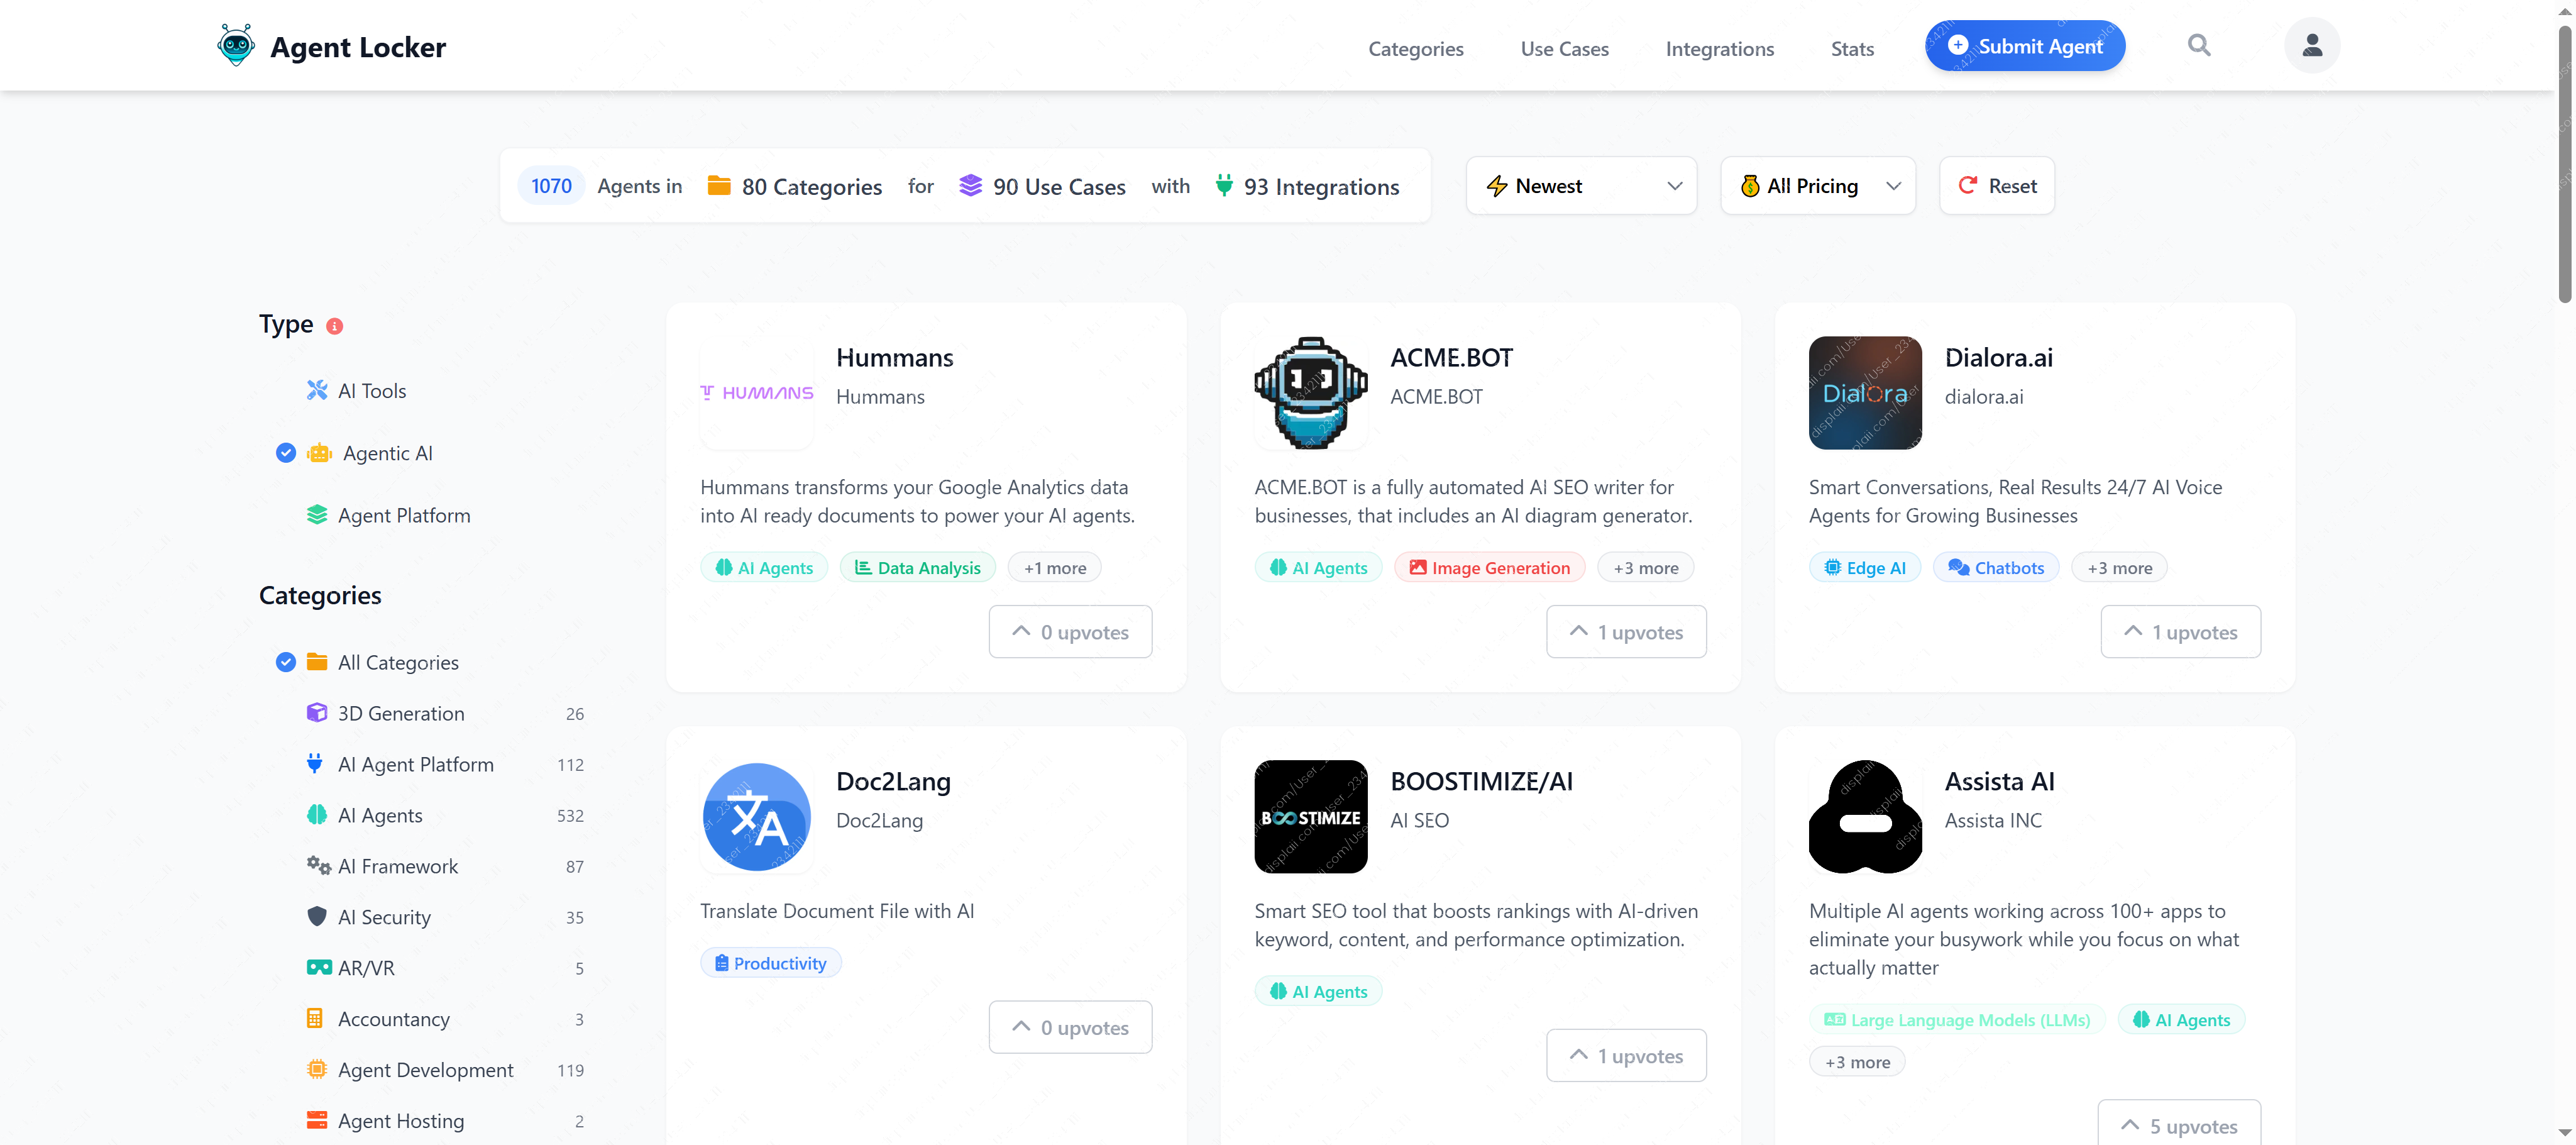The image size is (2576, 1145).
Task: Click the AI Framework gears icon
Action: pos(318,866)
